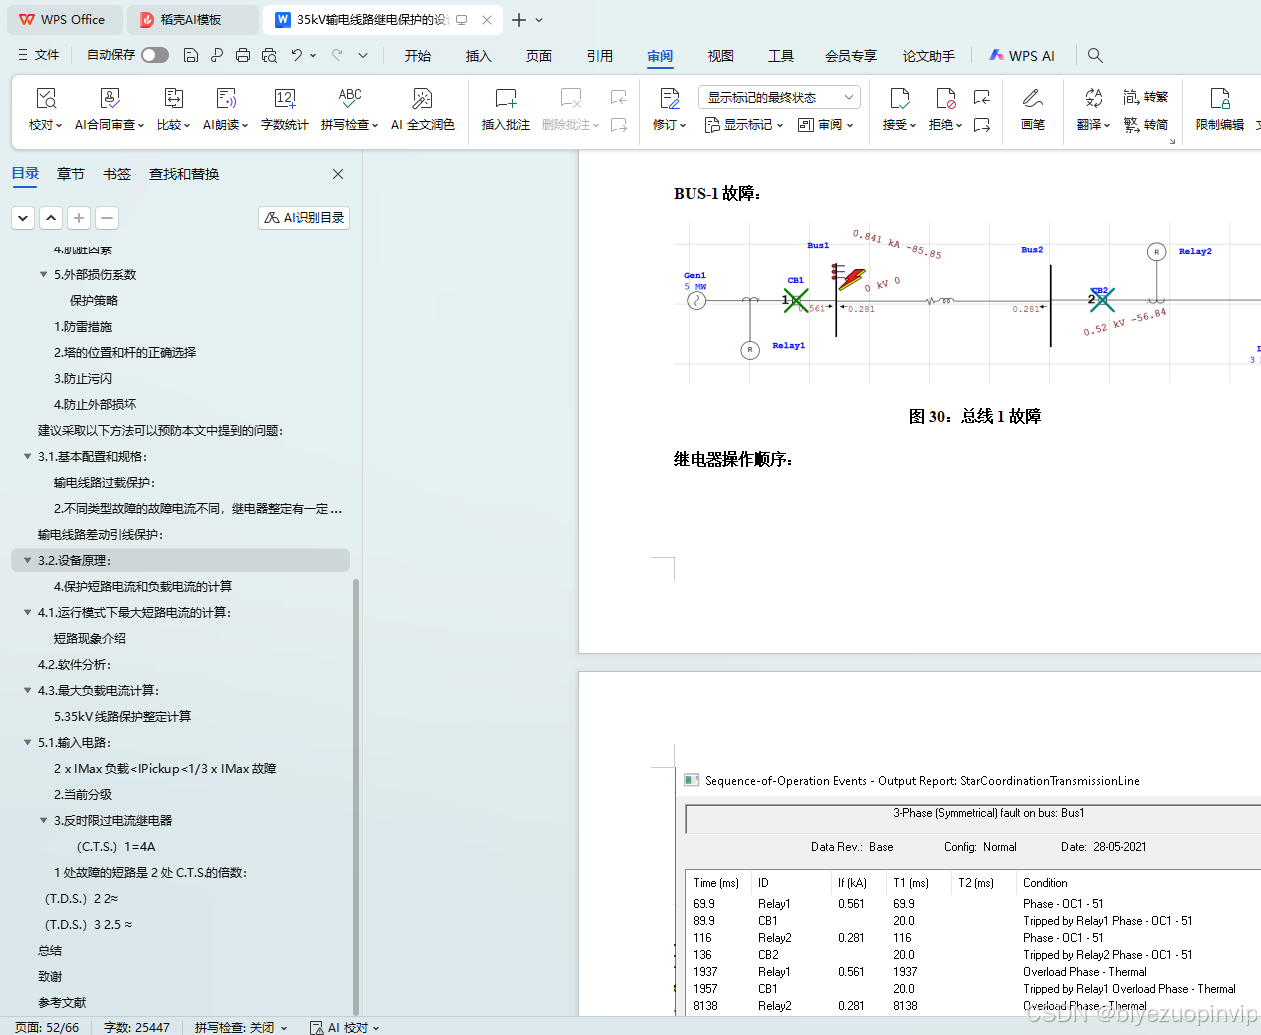
Task: Close the navigation pane
Action: pyautogui.click(x=338, y=174)
